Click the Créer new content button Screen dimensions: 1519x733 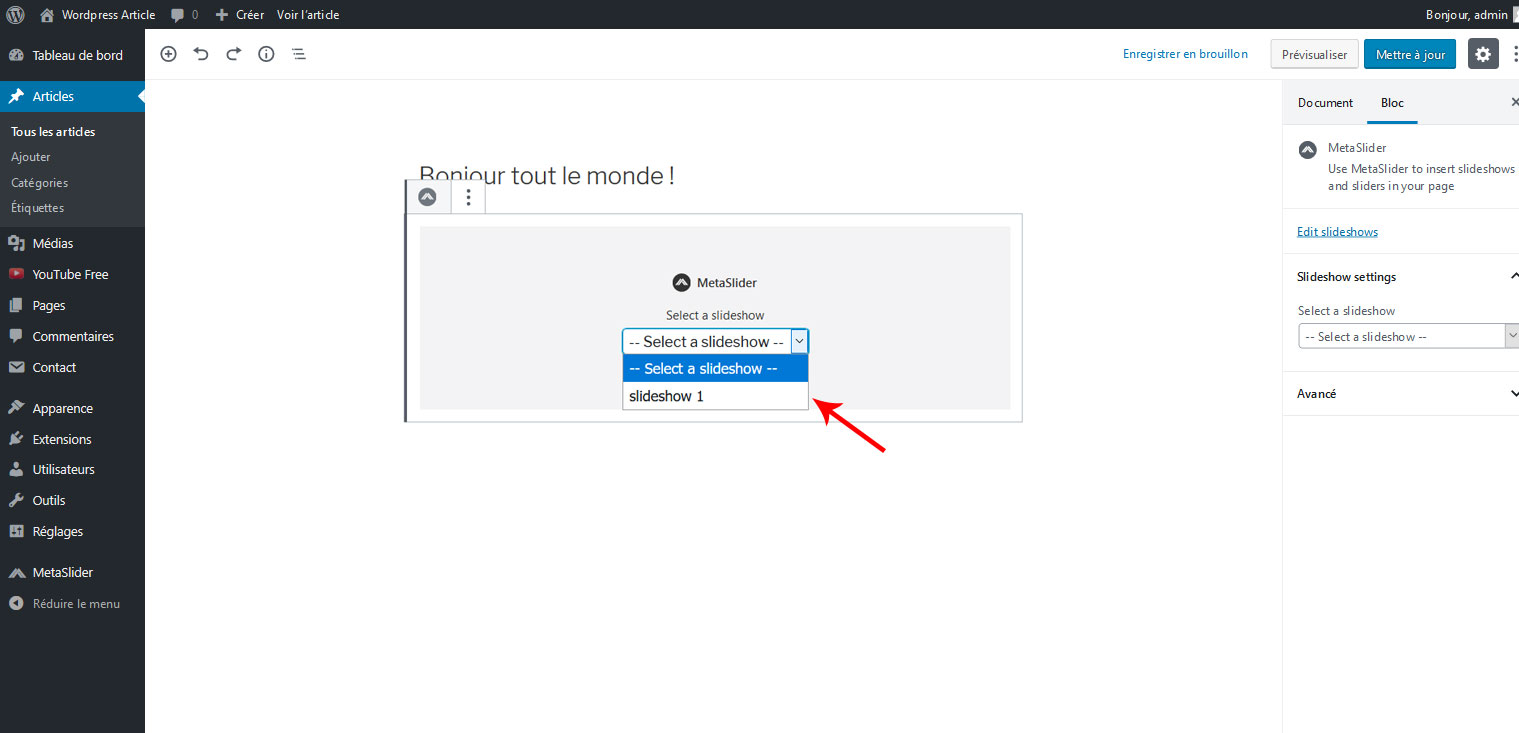pyautogui.click(x=240, y=14)
